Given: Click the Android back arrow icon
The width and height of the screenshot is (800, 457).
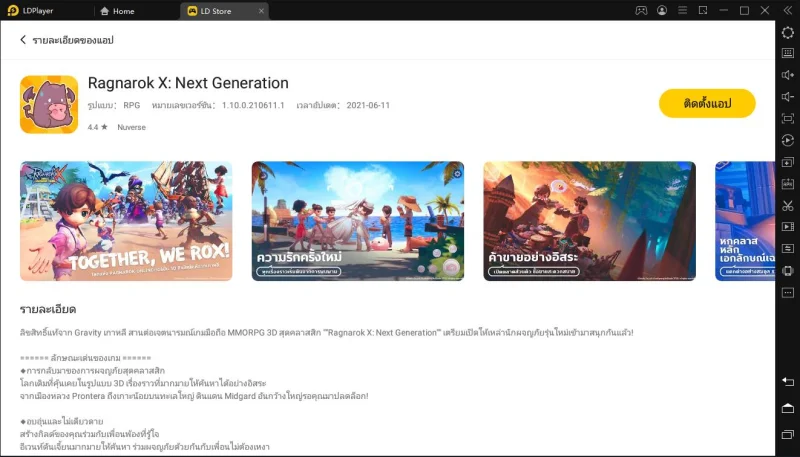Looking at the screenshot, I should pyautogui.click(x=788, y=382).
